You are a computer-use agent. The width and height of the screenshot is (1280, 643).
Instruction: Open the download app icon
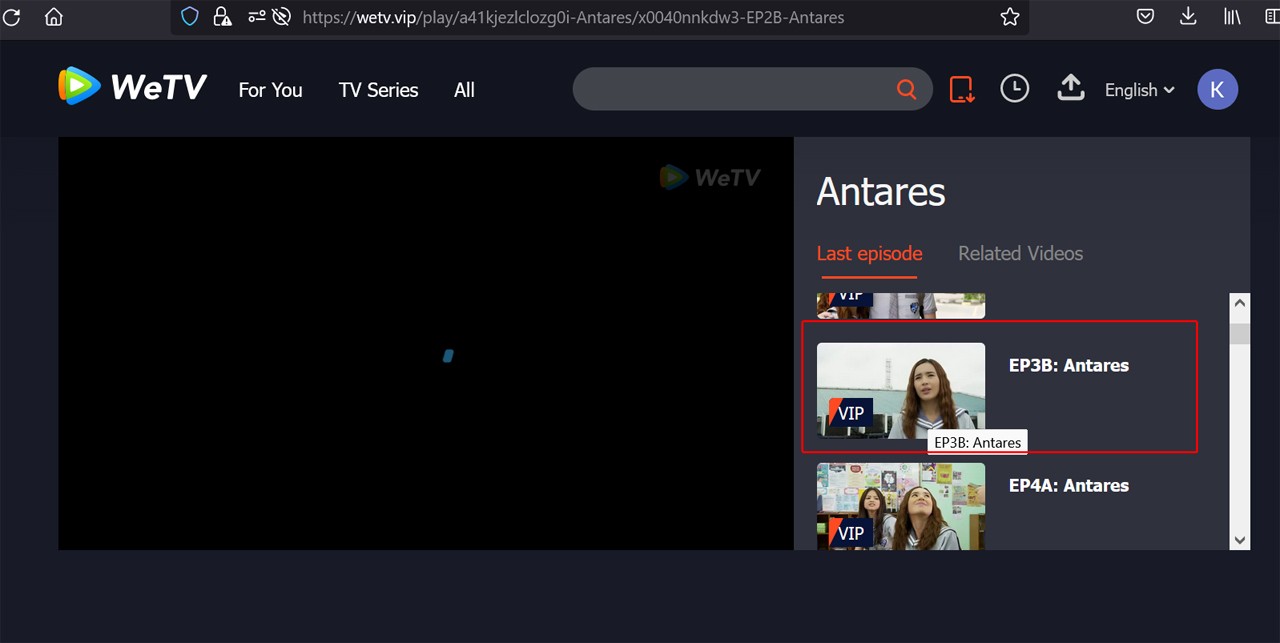tap(962, 89)
